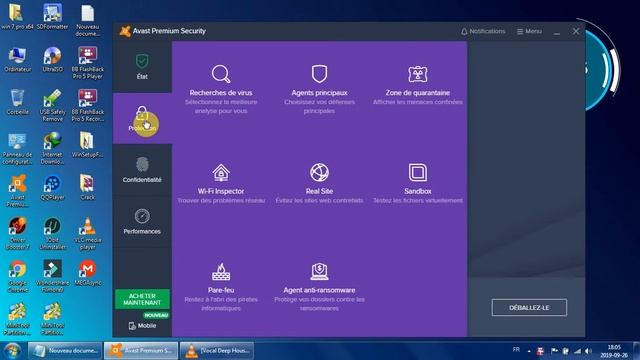Launch Wi-Fi Inspector
This screenshot has width=640, height=360.
[221, 184]
